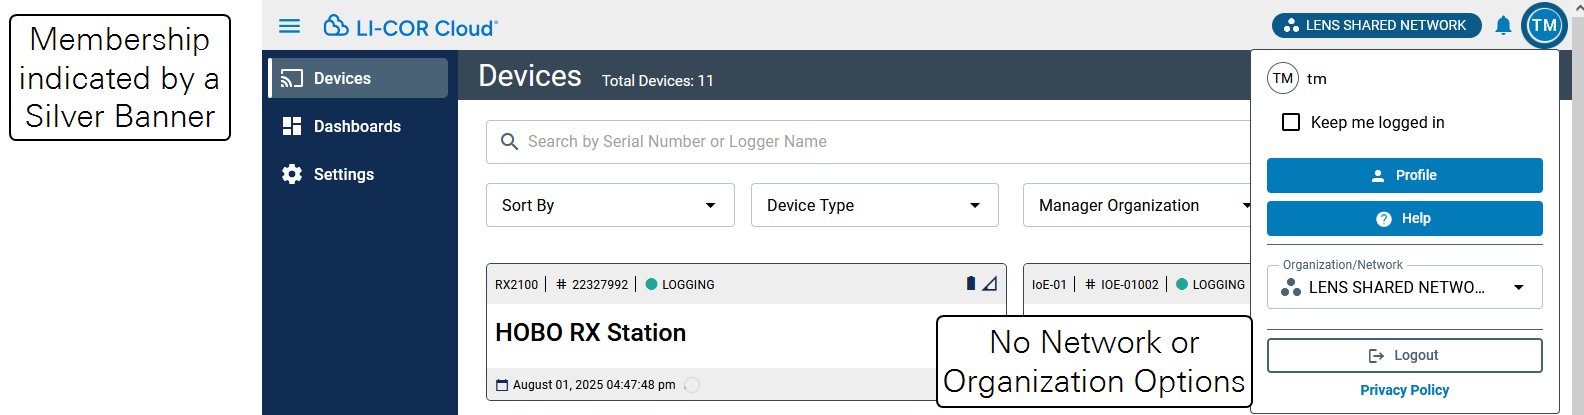Open Settings from the sidebar
The width and height of the screenshot is (1584, 415).
click(343, 174)
